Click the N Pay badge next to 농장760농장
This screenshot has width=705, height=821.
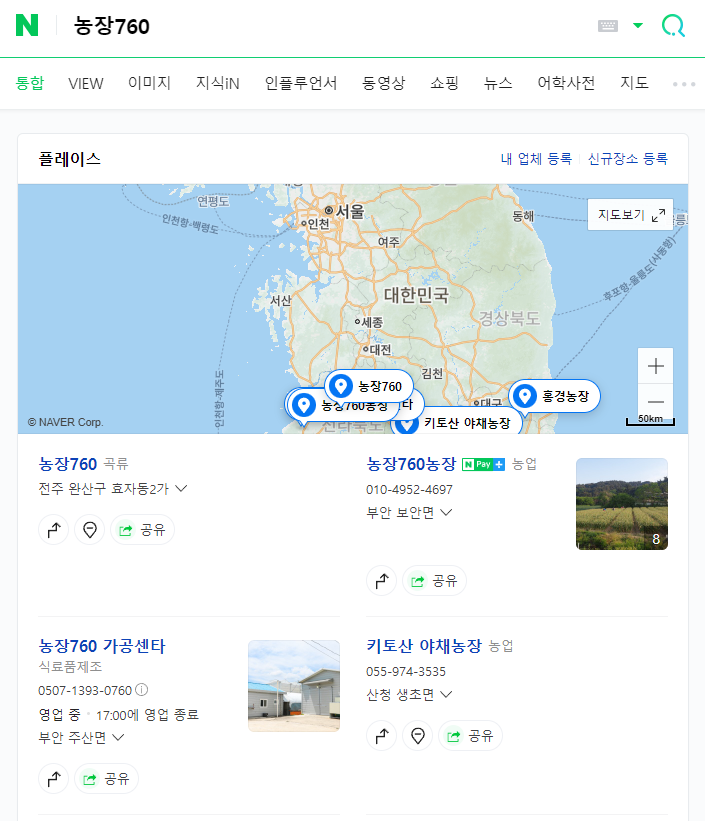[x=483, y=464]
